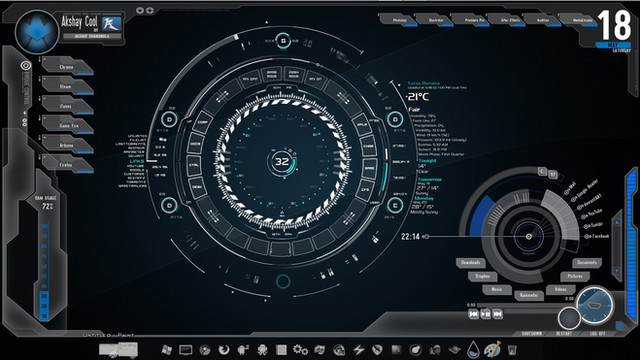Launch Steam from the left launcher

pos(68,86)
